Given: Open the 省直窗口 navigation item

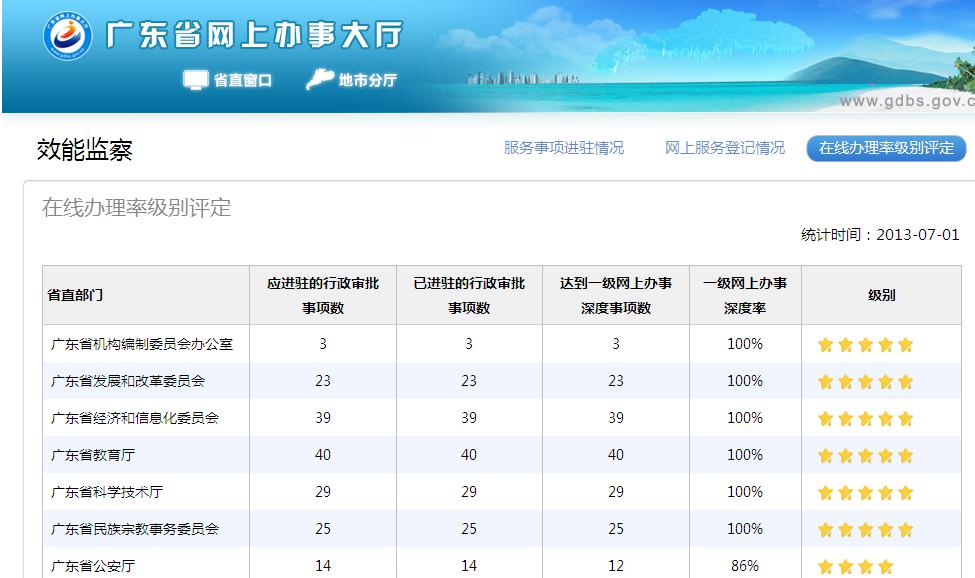Looking at the screenshot, I should click(242, 80).
